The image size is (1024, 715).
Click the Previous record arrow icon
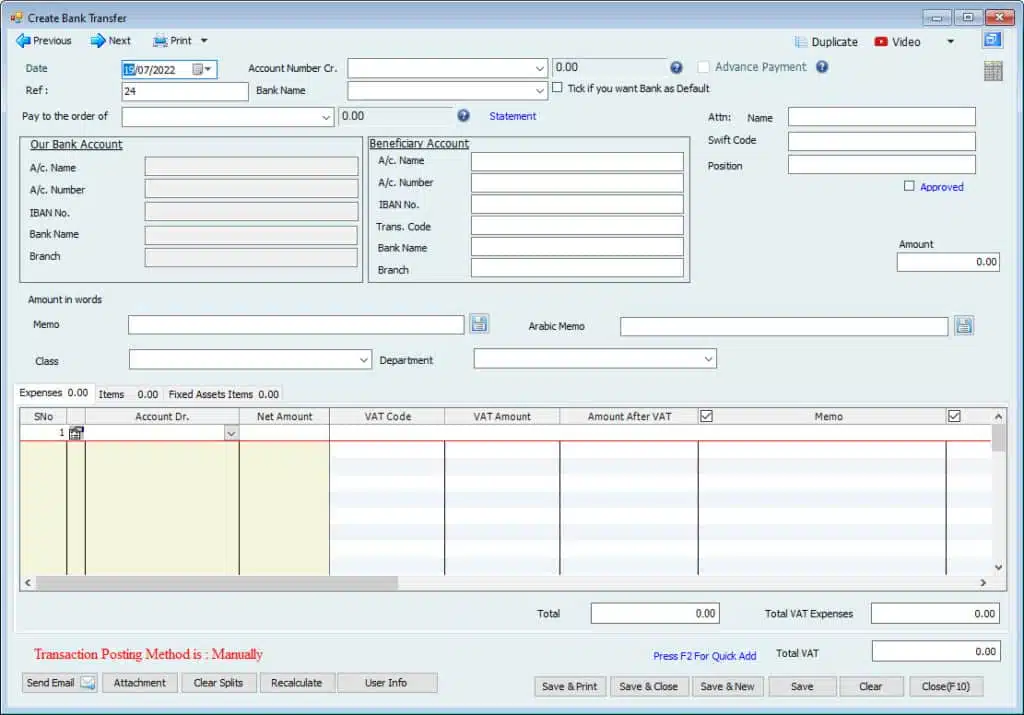[x=23, y=41]
